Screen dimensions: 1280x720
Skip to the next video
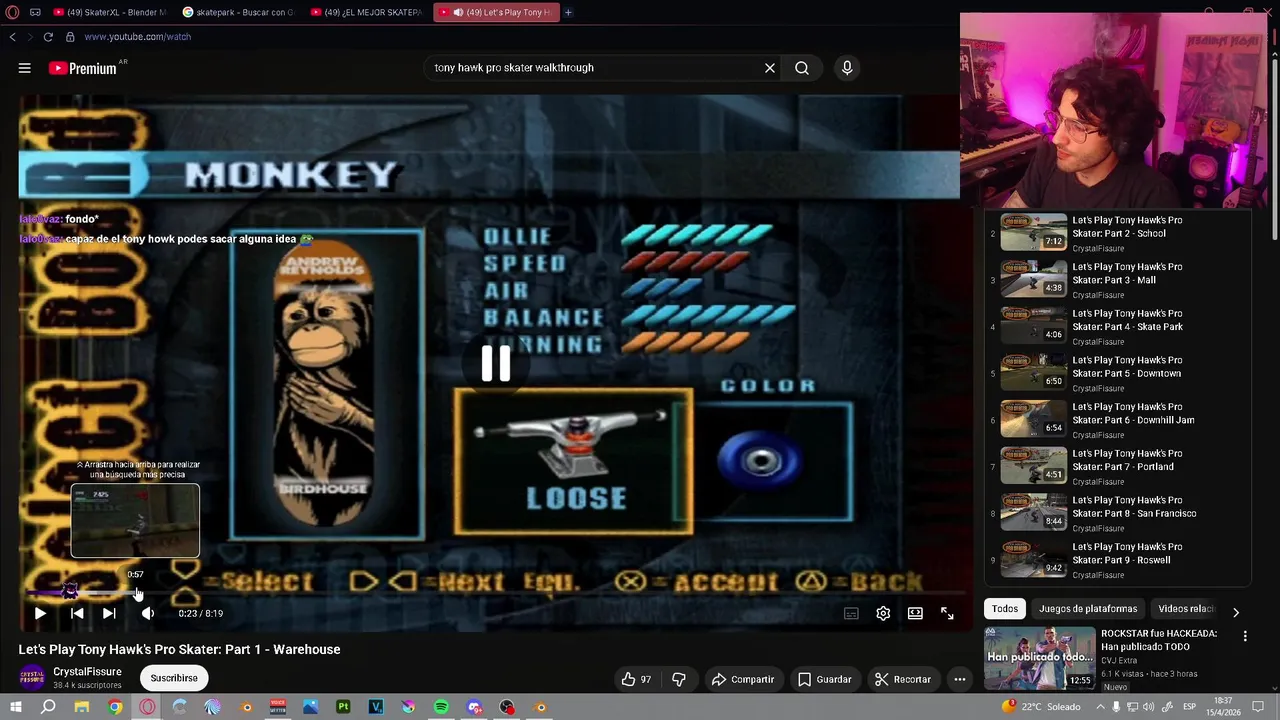point(109,613)
